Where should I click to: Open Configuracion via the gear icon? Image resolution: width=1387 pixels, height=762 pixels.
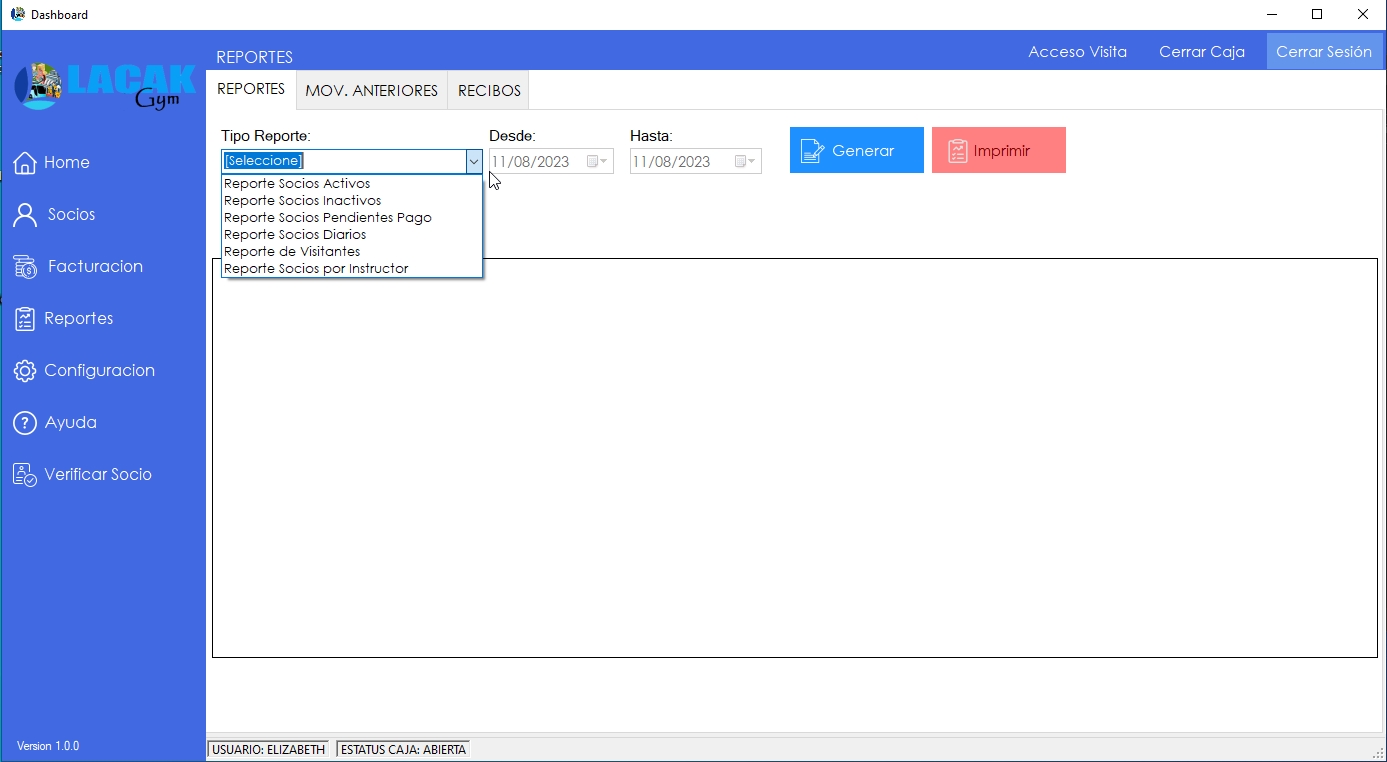tap(25, 371)
